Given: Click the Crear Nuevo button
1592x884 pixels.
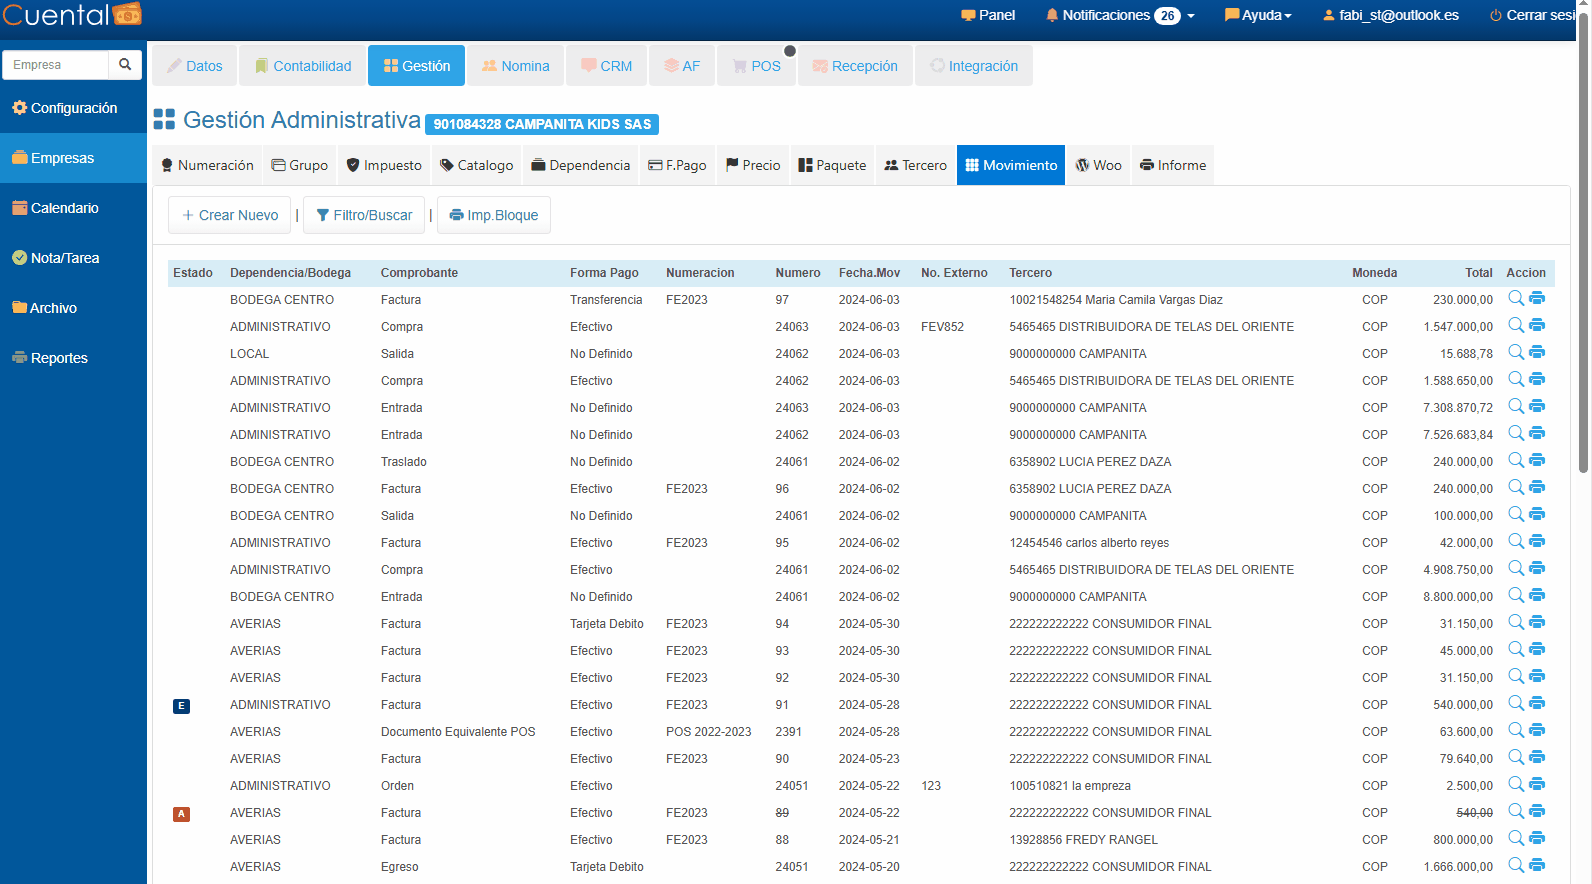Looking at the screenshot, I should pyautogui.click(x=230, y=215).
